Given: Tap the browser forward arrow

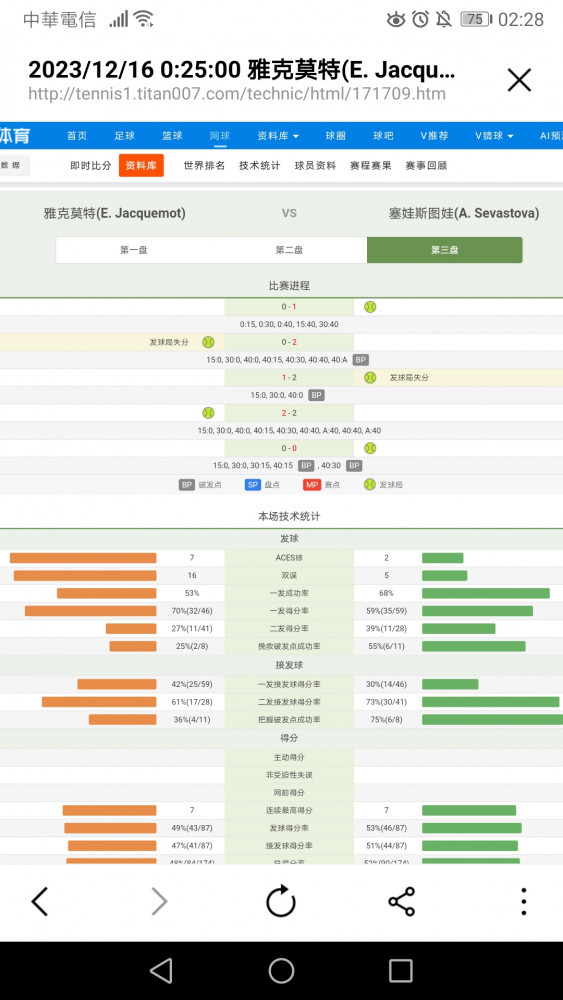Looking at the screenshot, I should pyautogui.click(x=159, y=902).
